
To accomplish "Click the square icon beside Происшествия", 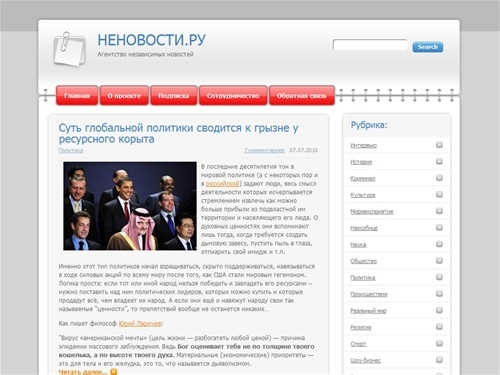I will 439,294.
